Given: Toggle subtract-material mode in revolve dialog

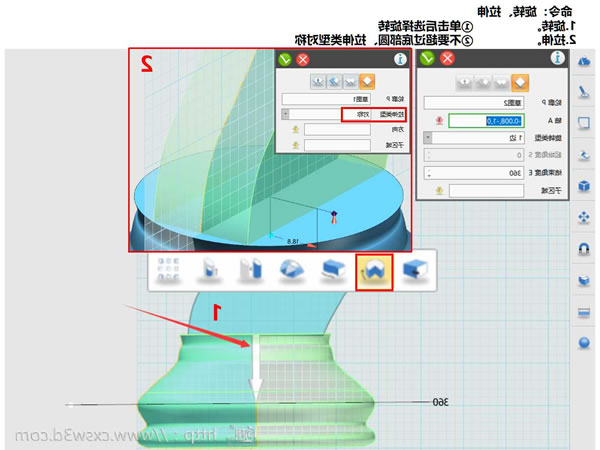Looking at the screenshot, I should point(483,83).
